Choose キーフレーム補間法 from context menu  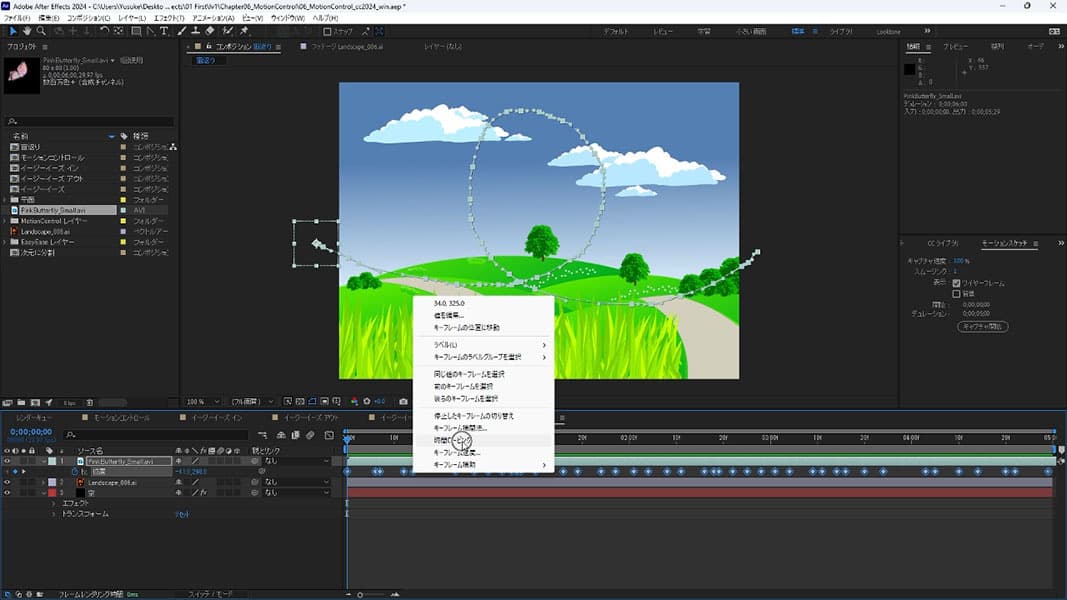coord(459,428)
